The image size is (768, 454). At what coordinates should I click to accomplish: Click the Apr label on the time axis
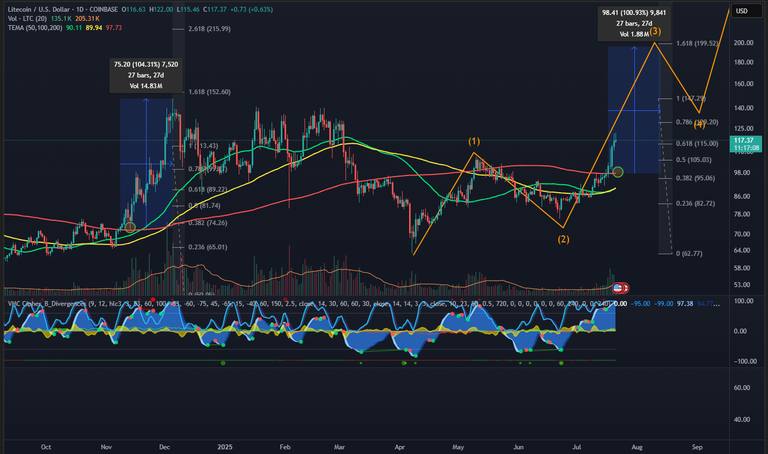coord(400,447)
